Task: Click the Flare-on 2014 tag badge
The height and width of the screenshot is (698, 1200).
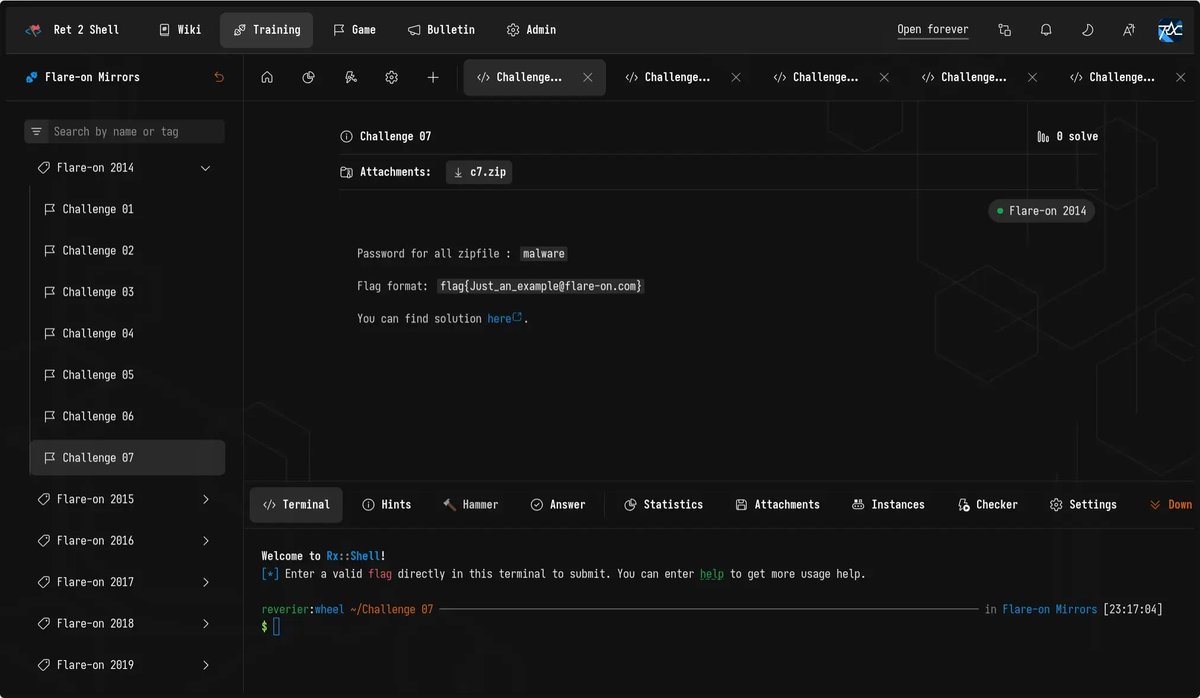Action: [x=1041, y=211]
